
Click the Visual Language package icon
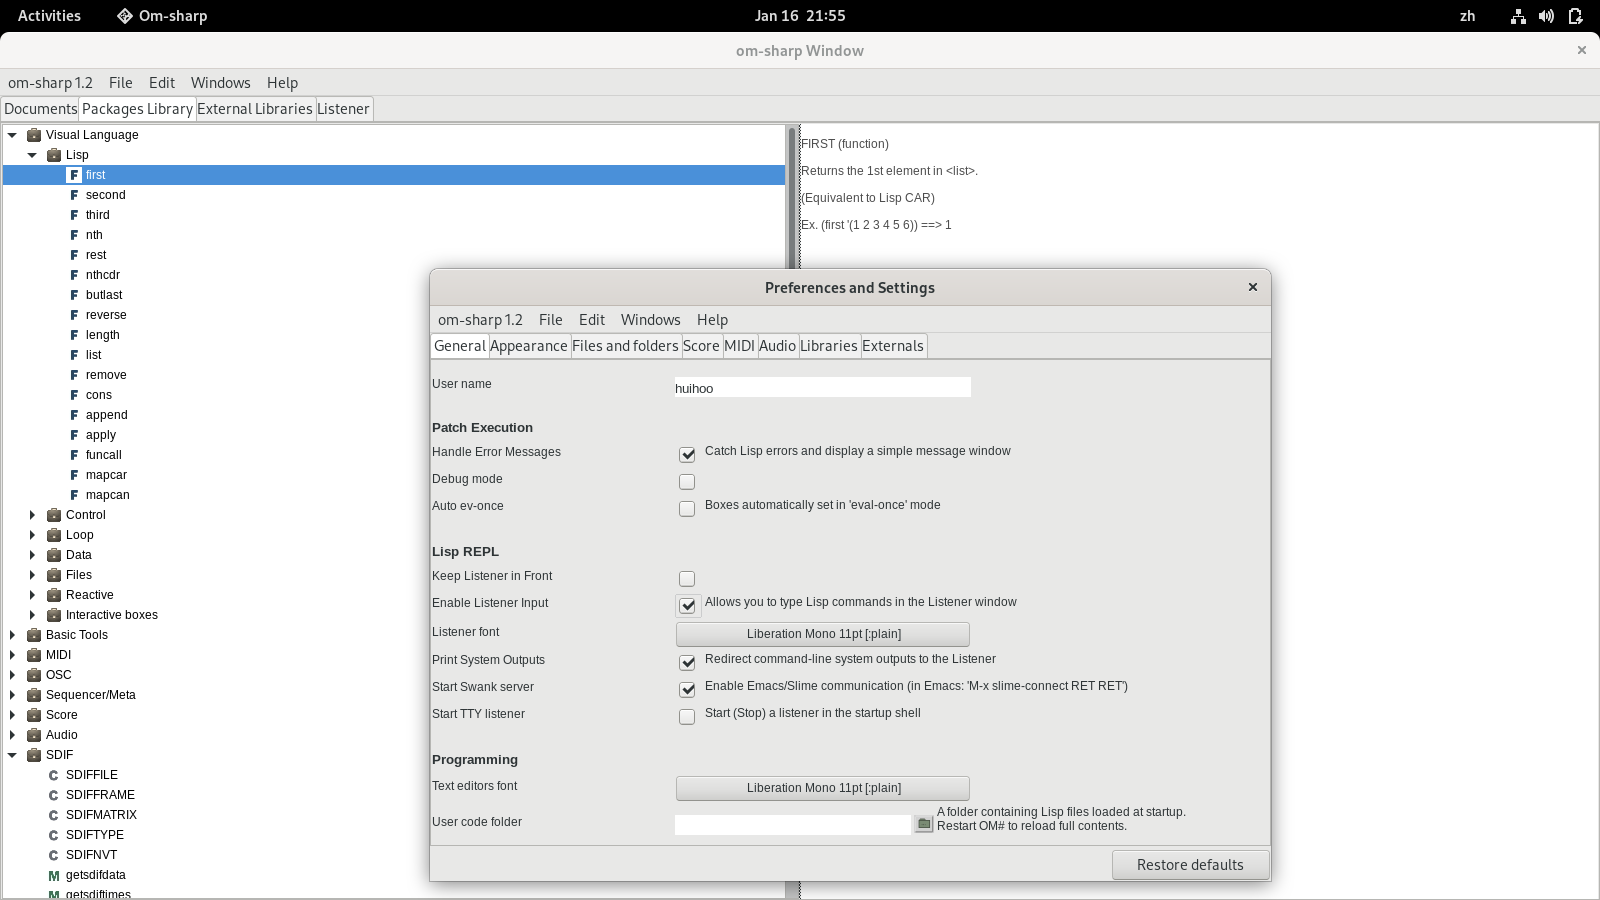[34, 135]
